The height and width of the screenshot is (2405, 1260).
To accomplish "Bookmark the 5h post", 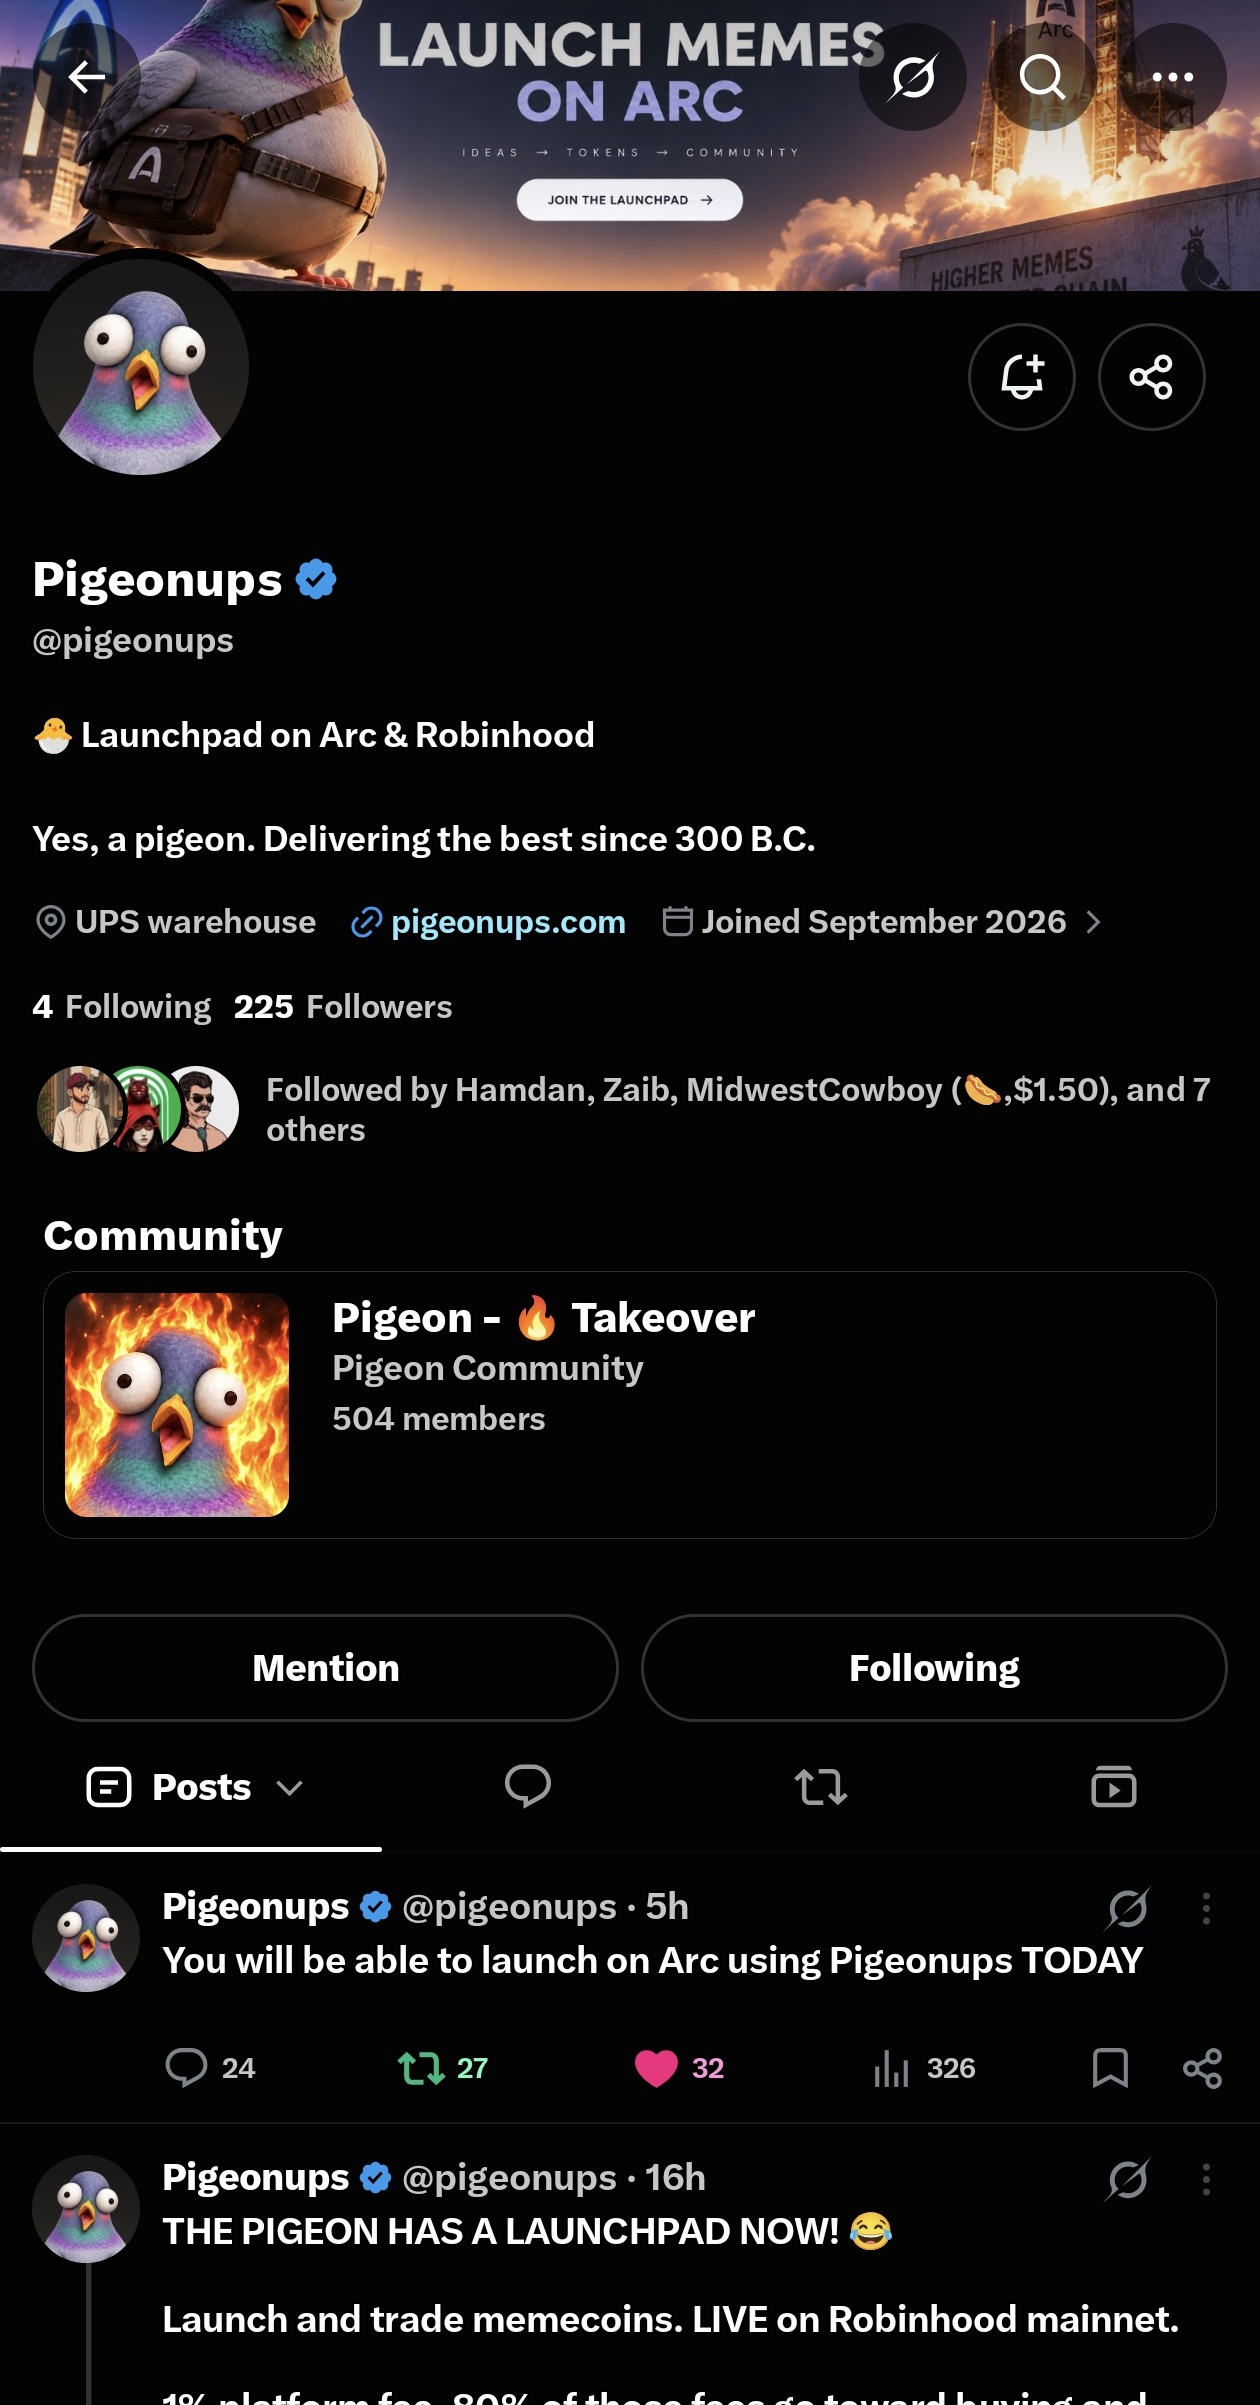I will [x=1110, y=2068].
